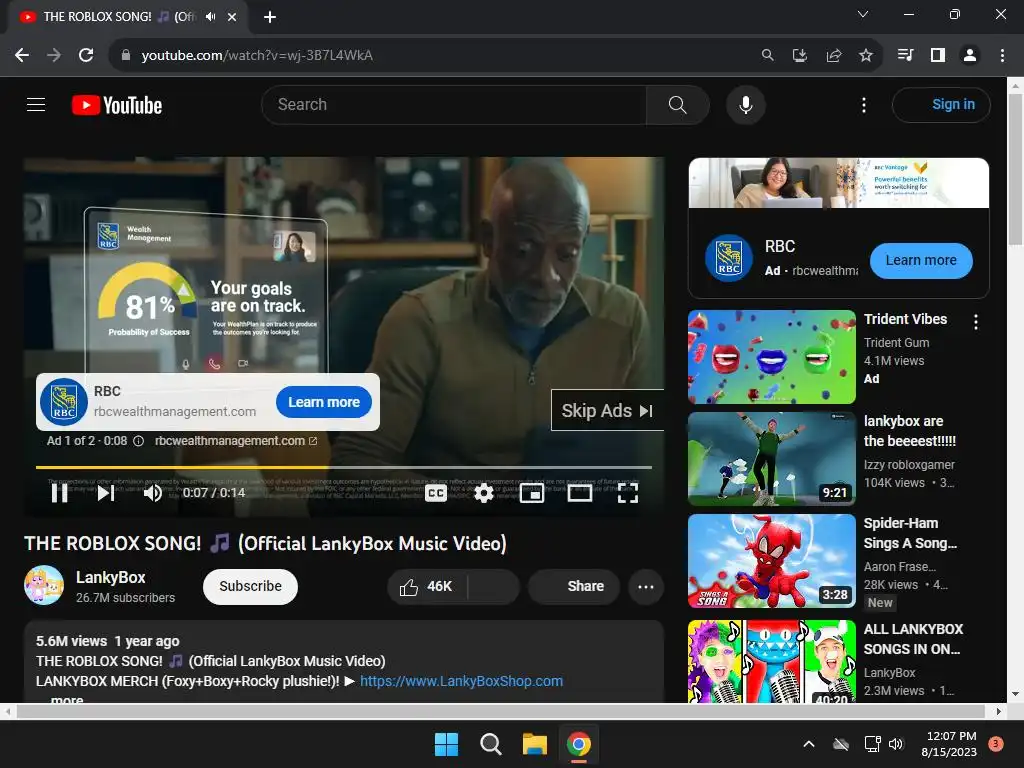This screenshot has width=1024, height=768.
Task: Subscribe to LankyBox
Action: pos(250,586)
